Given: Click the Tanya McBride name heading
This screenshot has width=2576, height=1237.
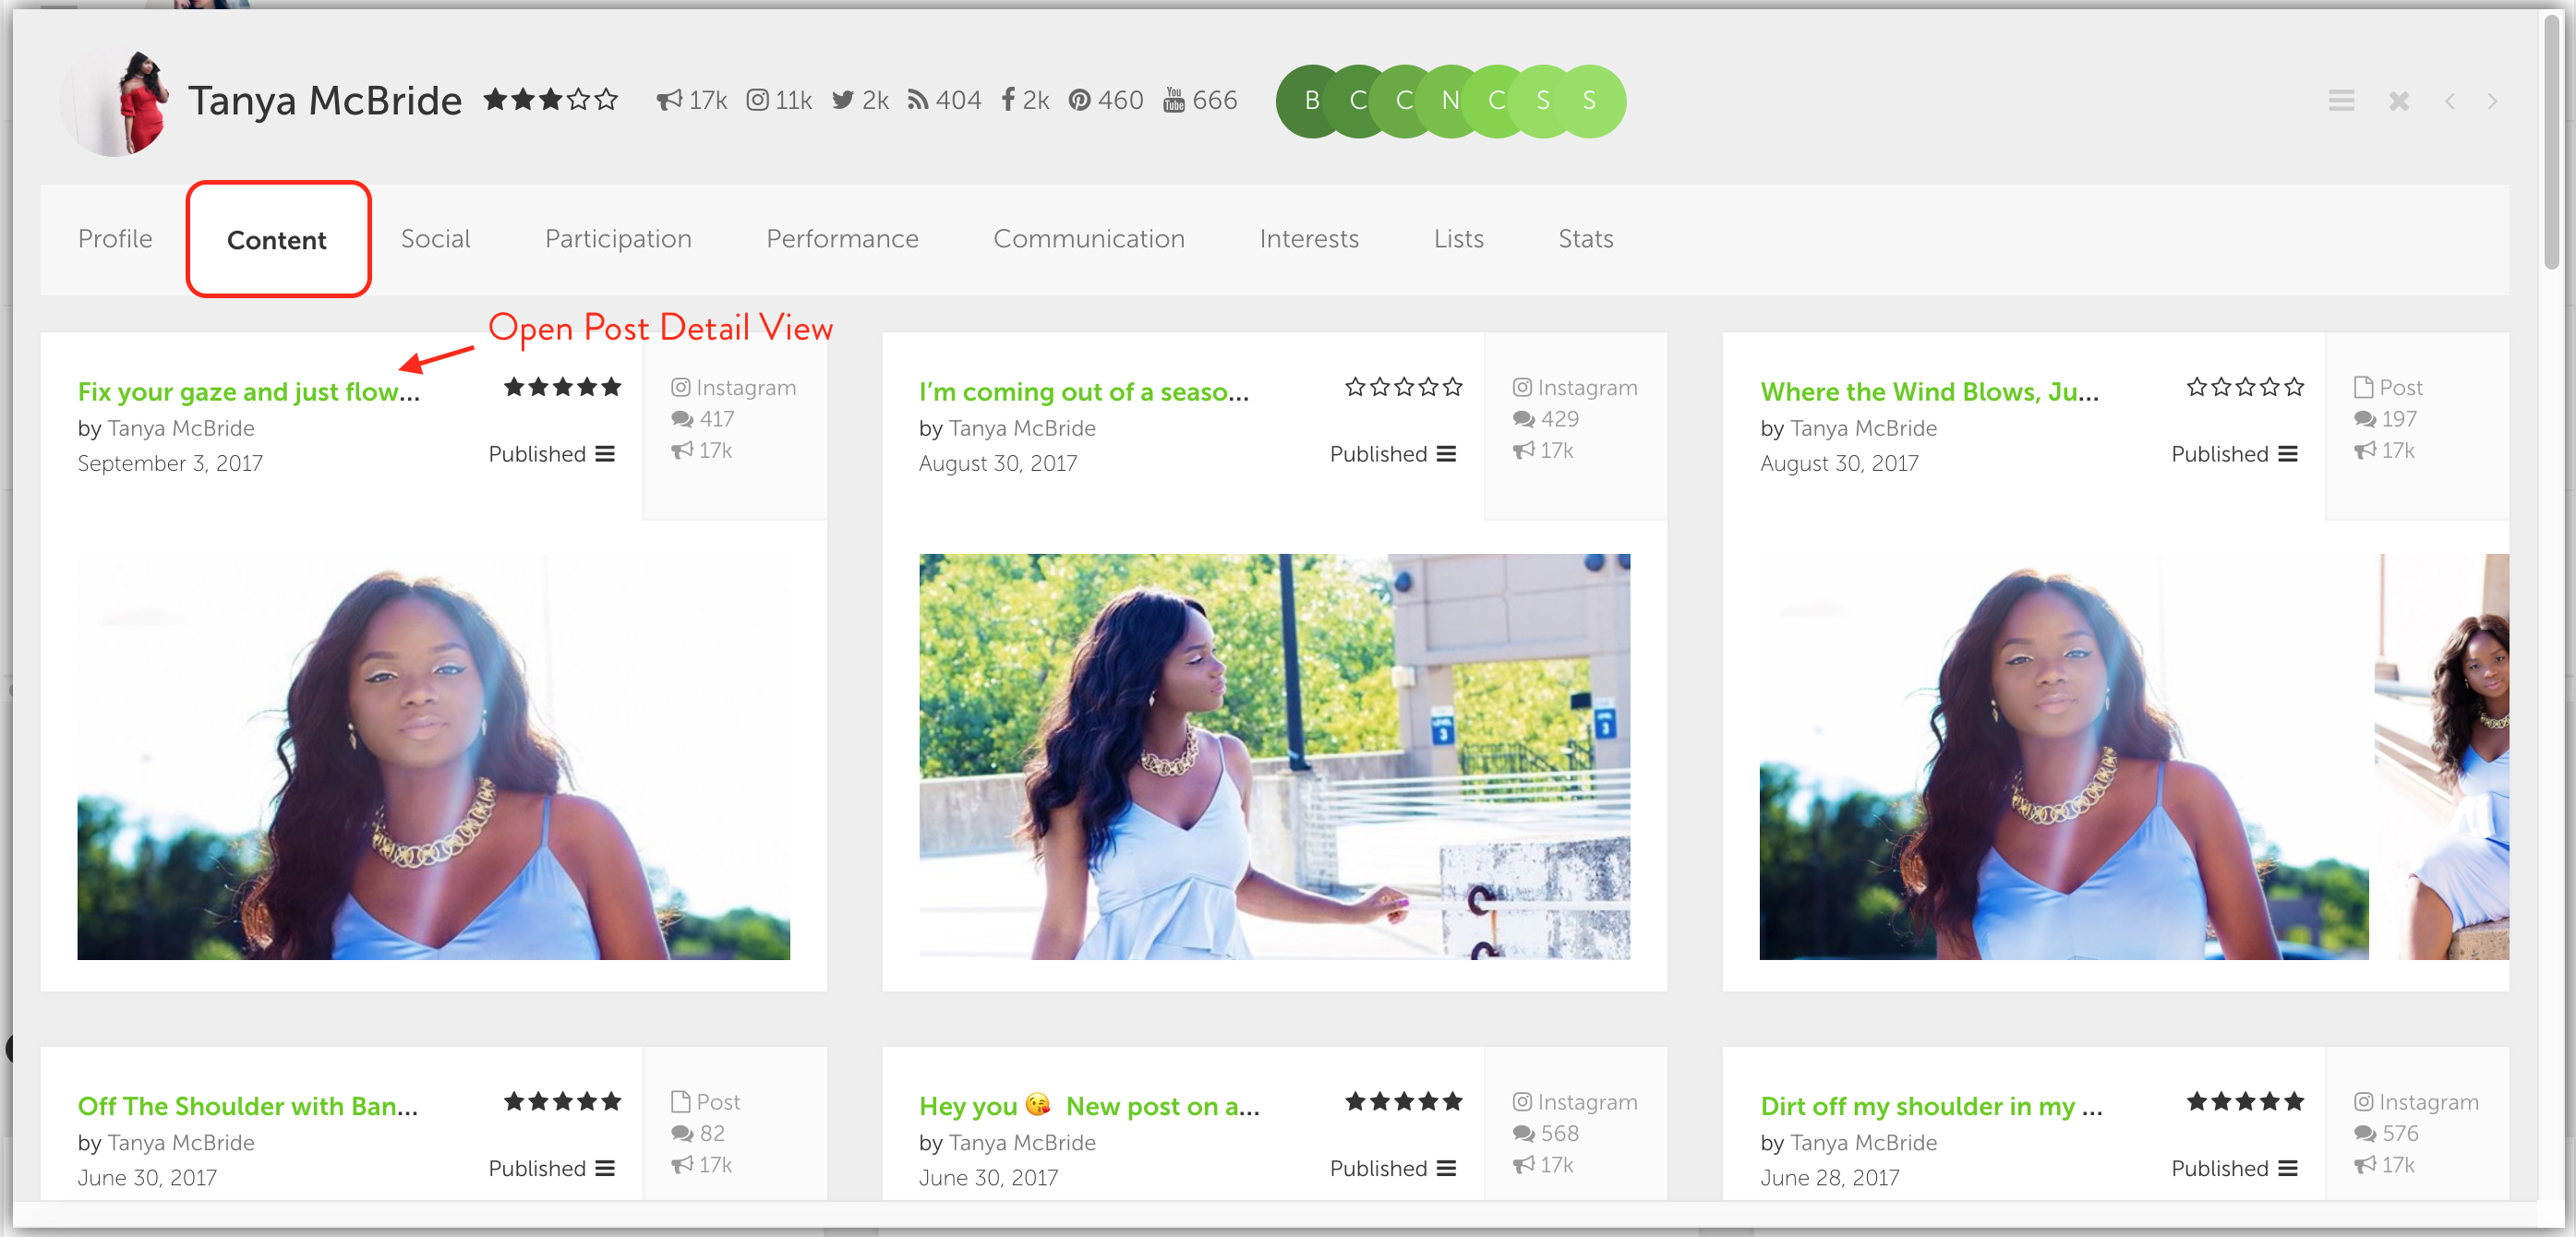Looking at the screenshot, I should click(325, 100).
